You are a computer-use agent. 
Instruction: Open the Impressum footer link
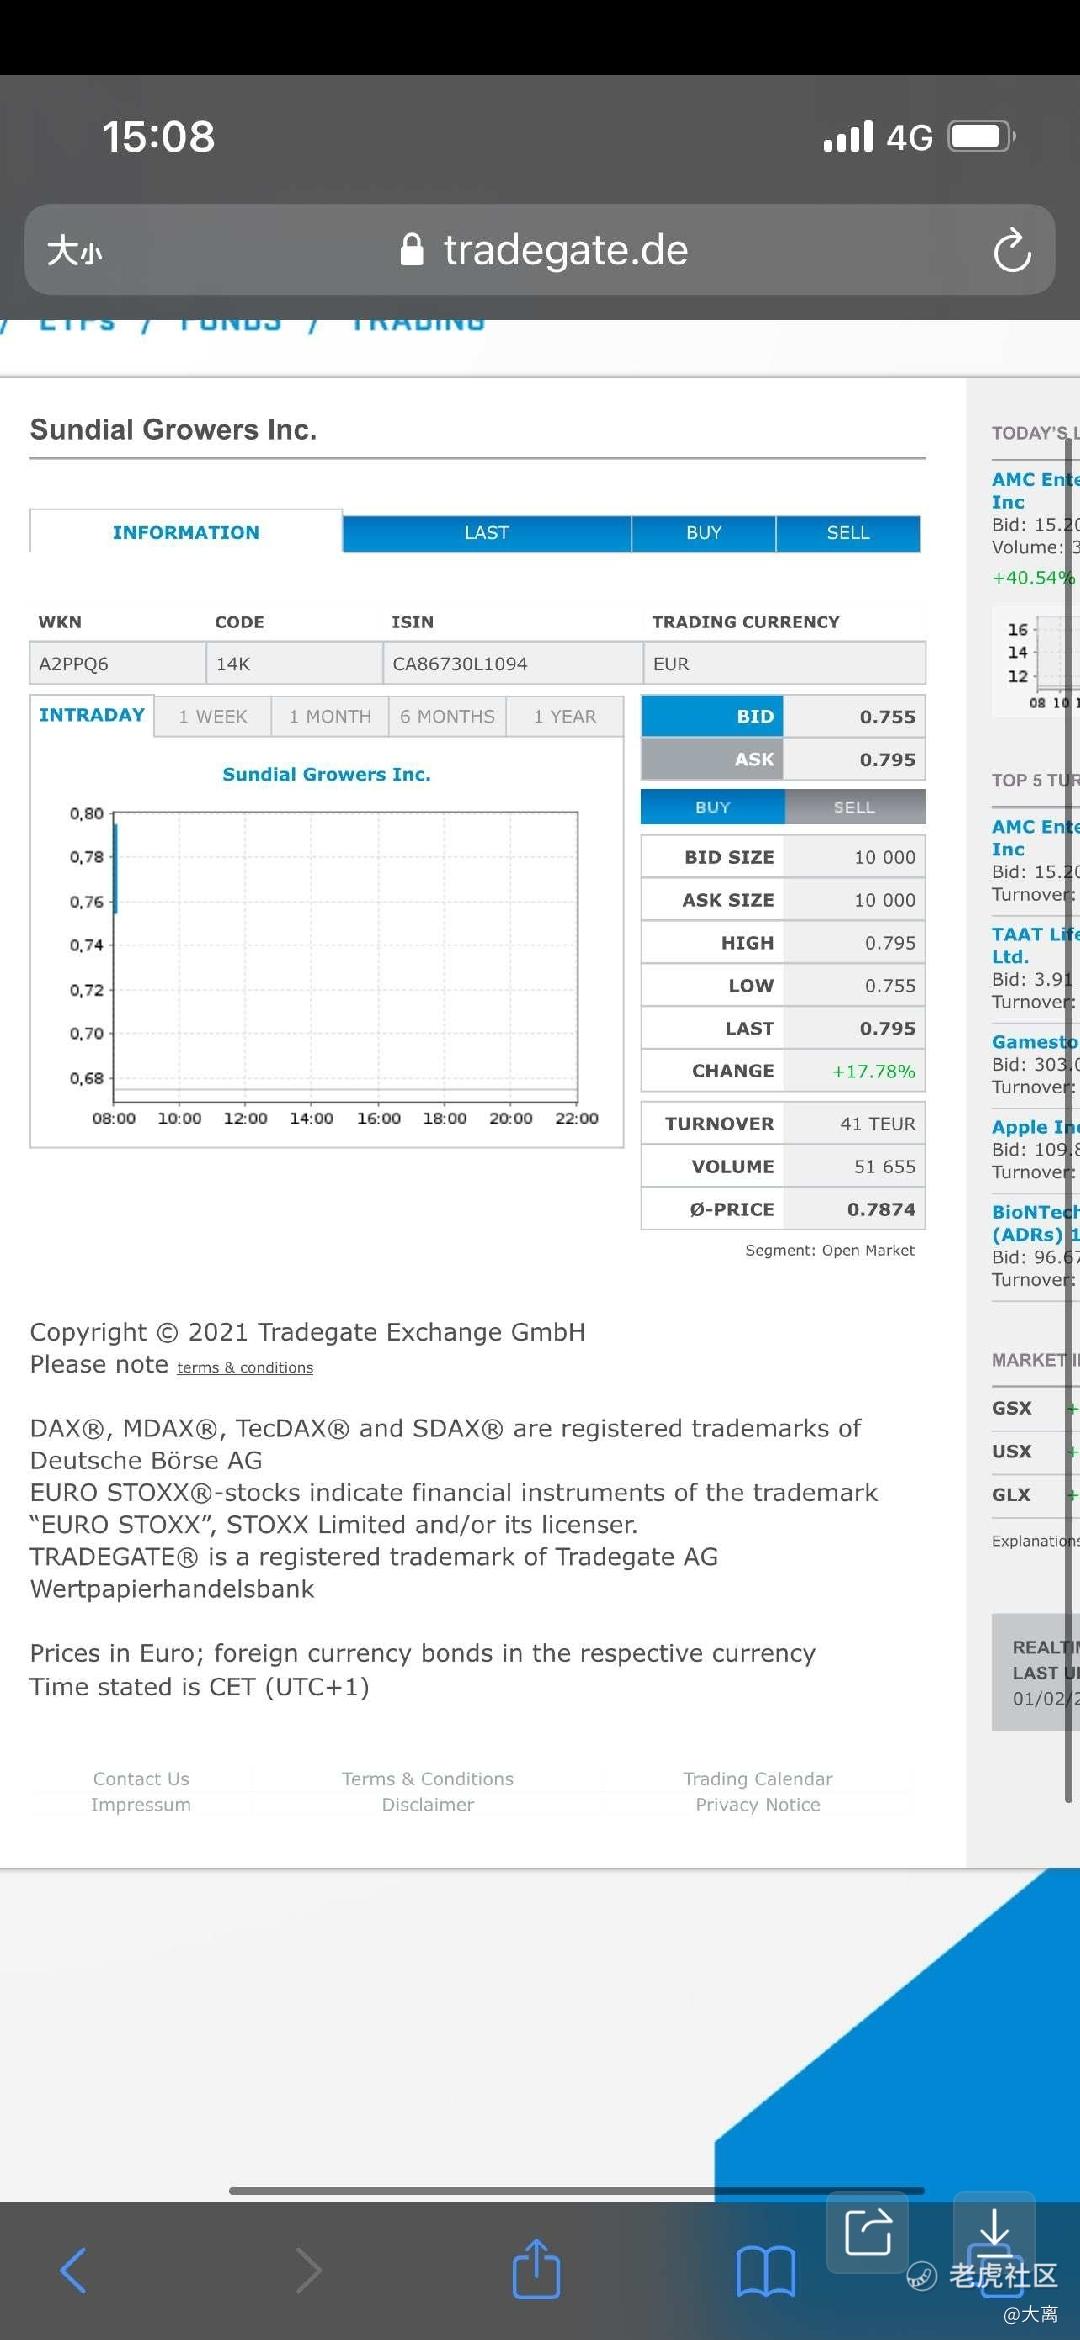click(x=141, y=1805)
